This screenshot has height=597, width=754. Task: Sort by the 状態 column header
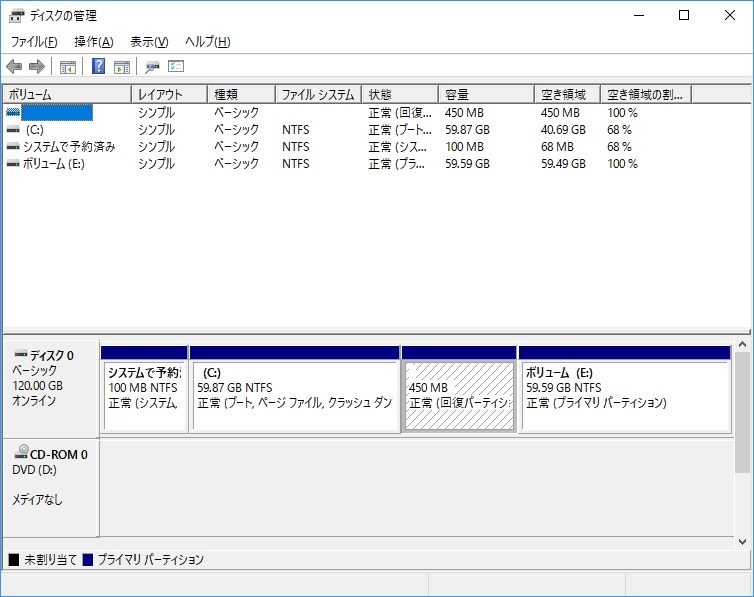(400, 94)
